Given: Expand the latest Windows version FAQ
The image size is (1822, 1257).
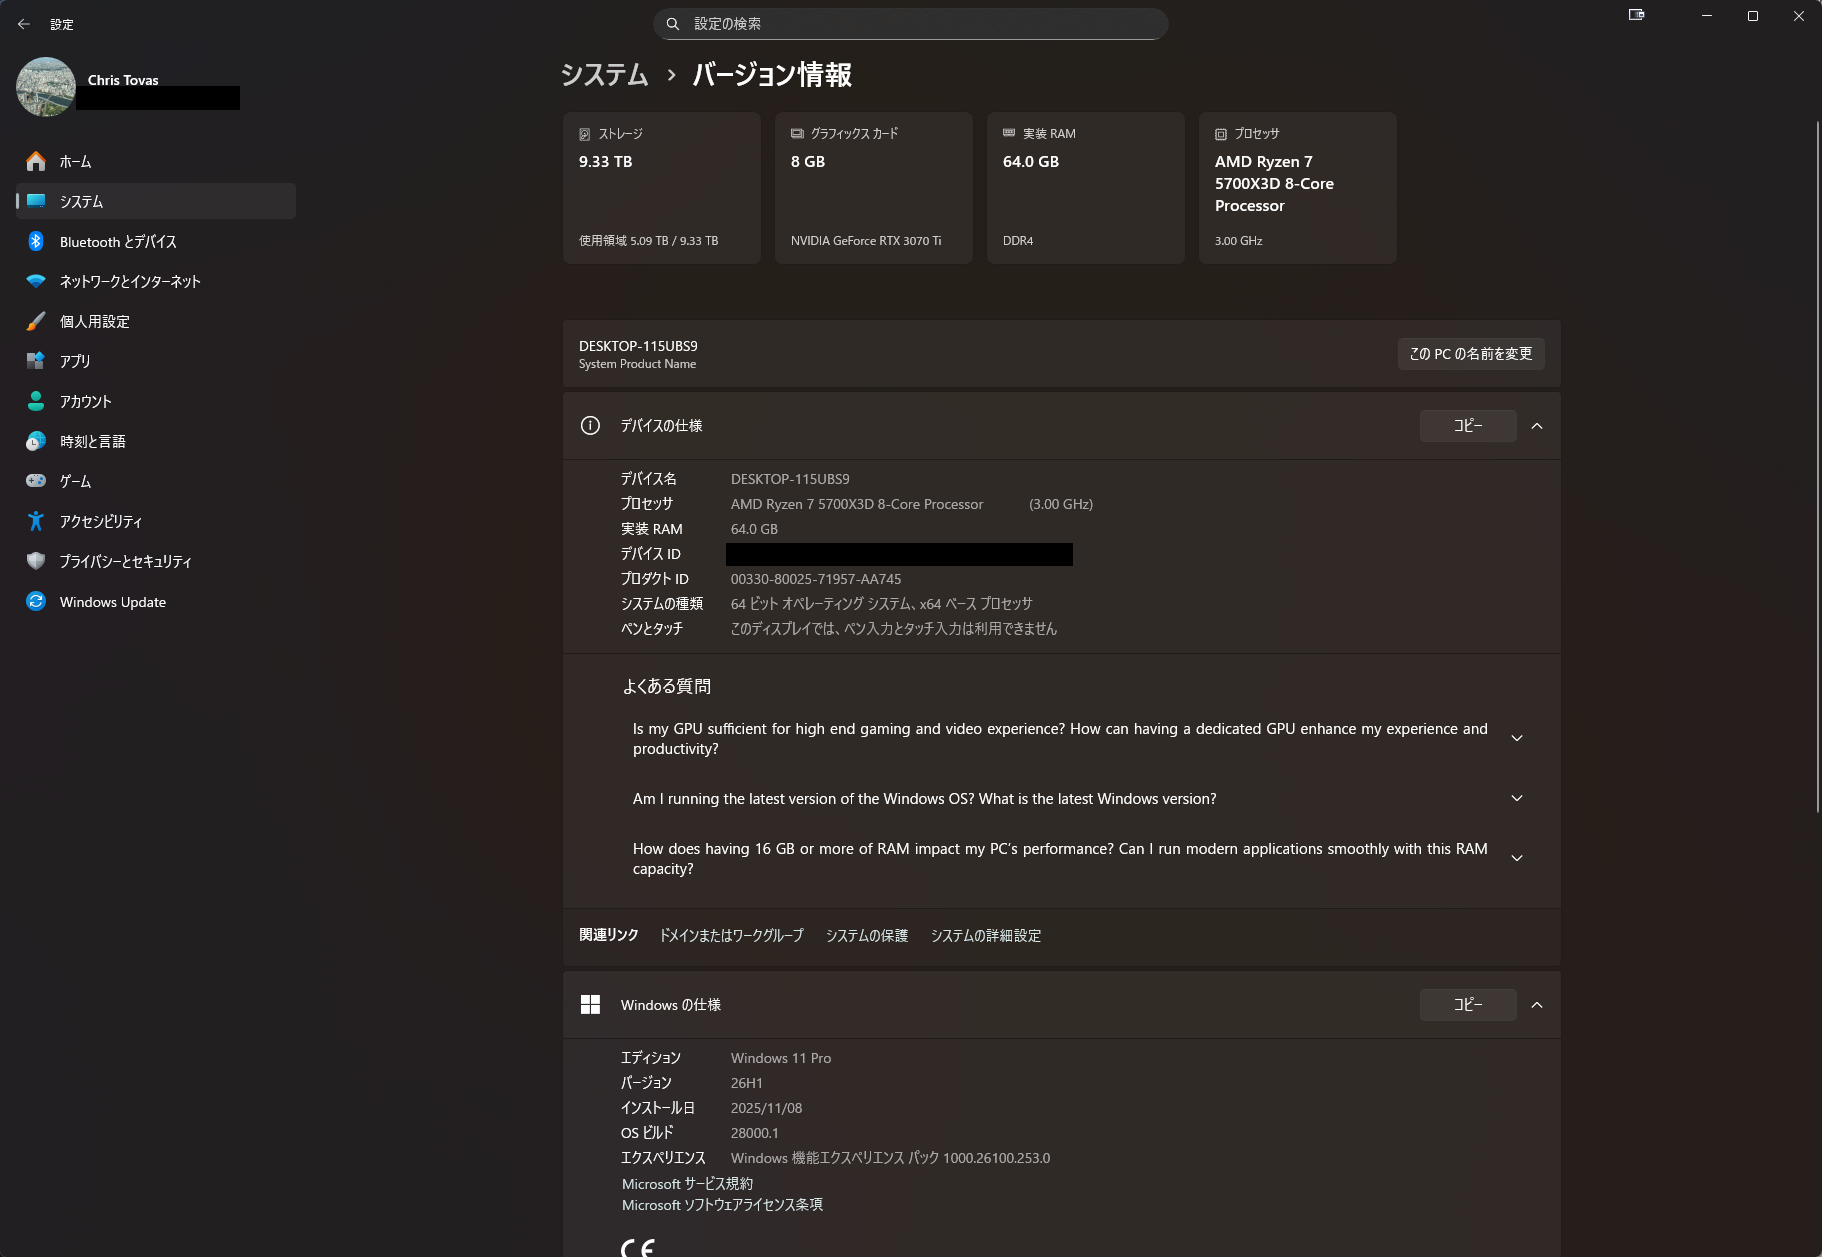Looking at the screenshot, I should [1517, 799].
